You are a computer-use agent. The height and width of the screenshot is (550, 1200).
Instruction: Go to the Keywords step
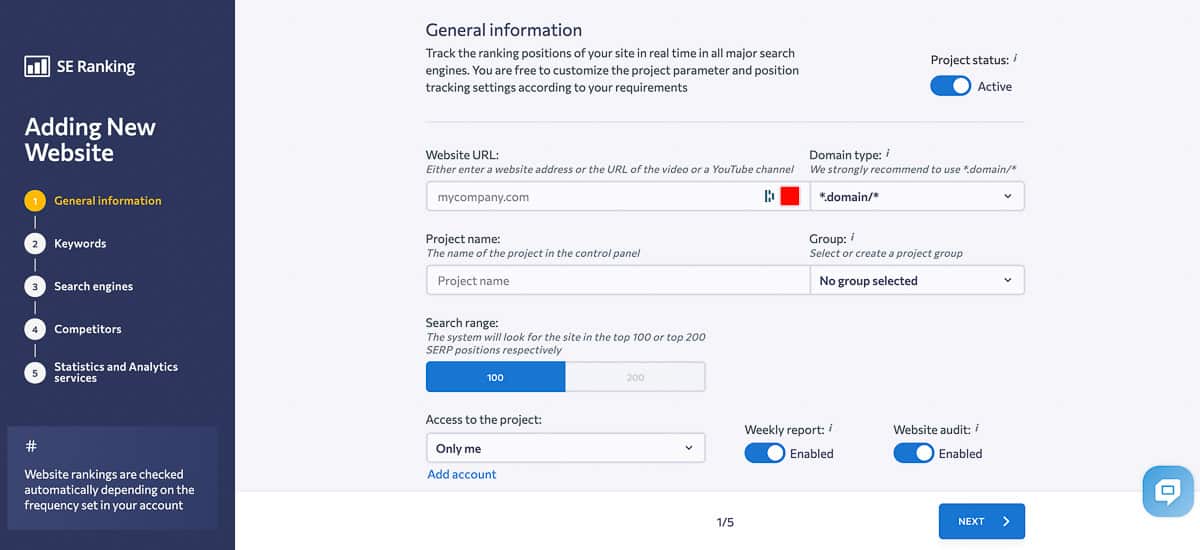coord(79,243)
